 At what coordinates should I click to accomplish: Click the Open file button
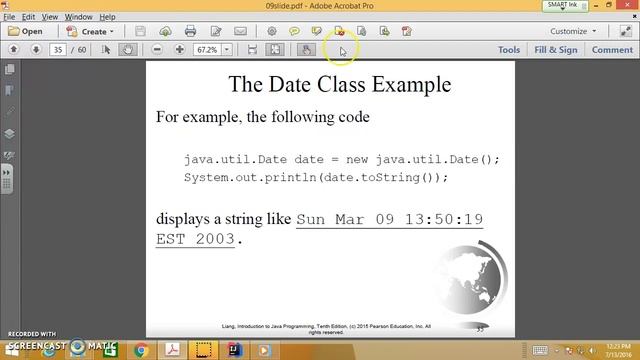(25, 31)
